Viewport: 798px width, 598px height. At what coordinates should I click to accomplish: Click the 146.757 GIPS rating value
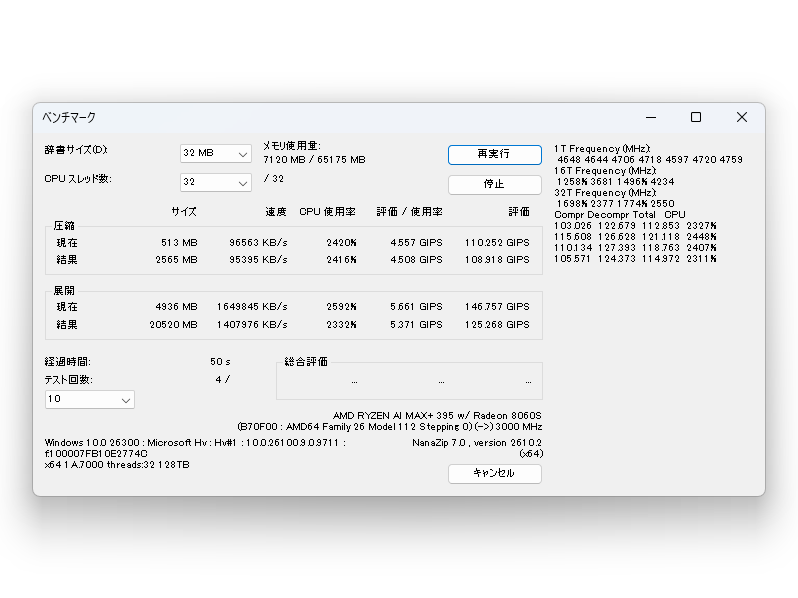coord(497,307)
